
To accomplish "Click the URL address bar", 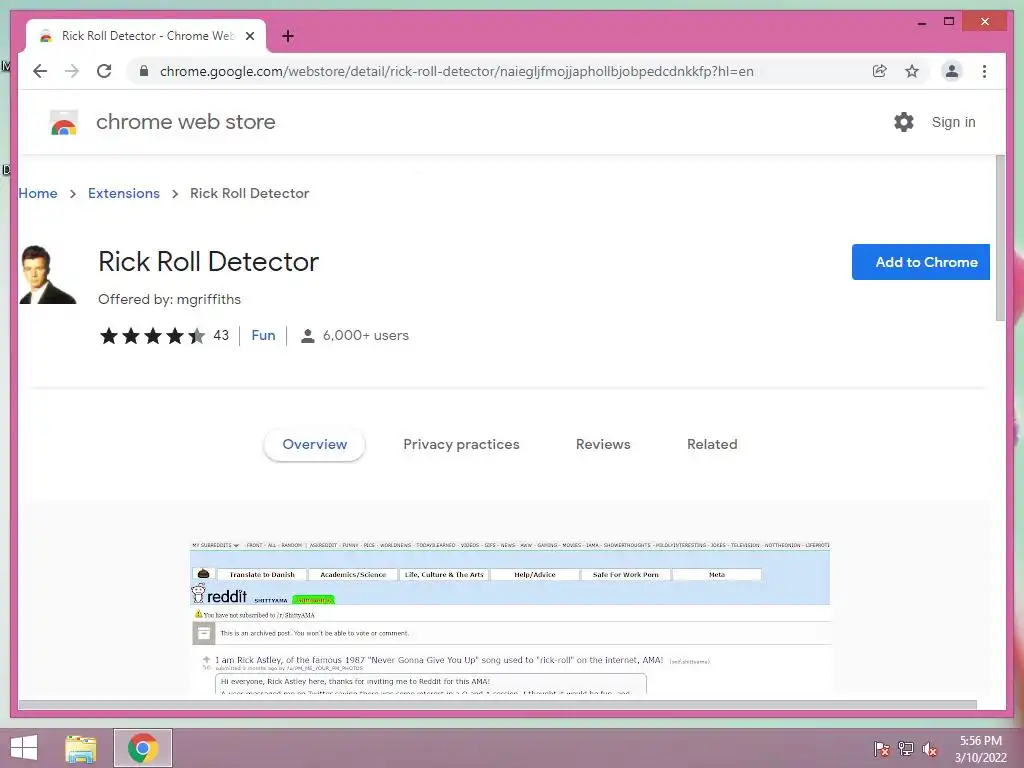I will (456, 71).
